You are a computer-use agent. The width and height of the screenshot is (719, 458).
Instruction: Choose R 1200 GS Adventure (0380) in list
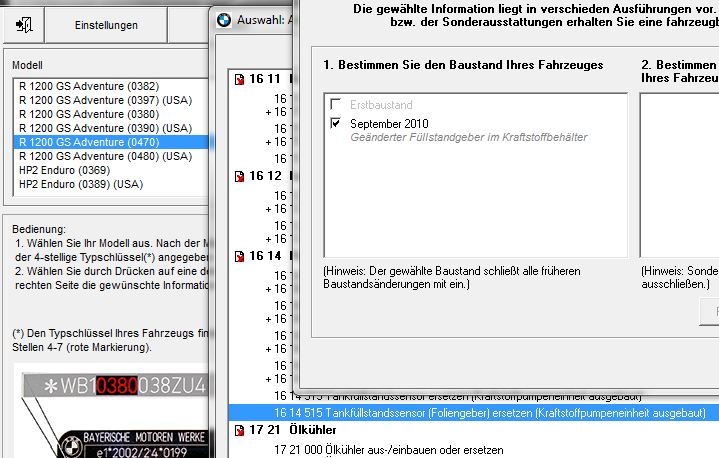[88, 115]
